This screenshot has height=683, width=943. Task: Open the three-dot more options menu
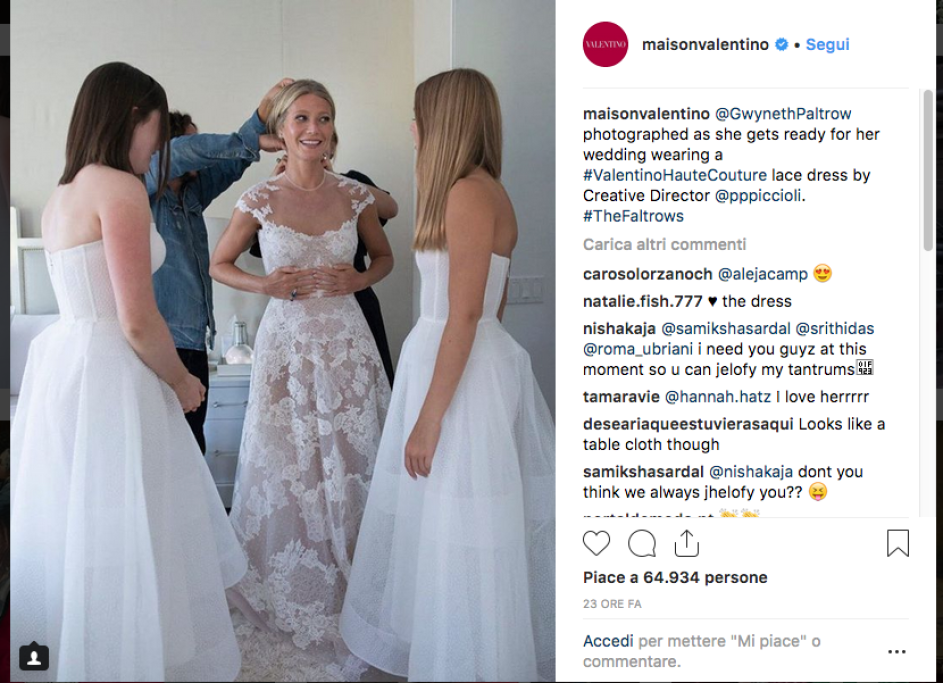click(897, 652)
